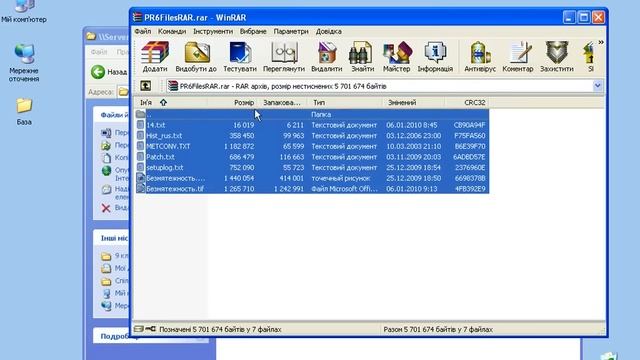Select the Hist_rus.txt file row
Screen dimensions: 640x360
(312, 136)
